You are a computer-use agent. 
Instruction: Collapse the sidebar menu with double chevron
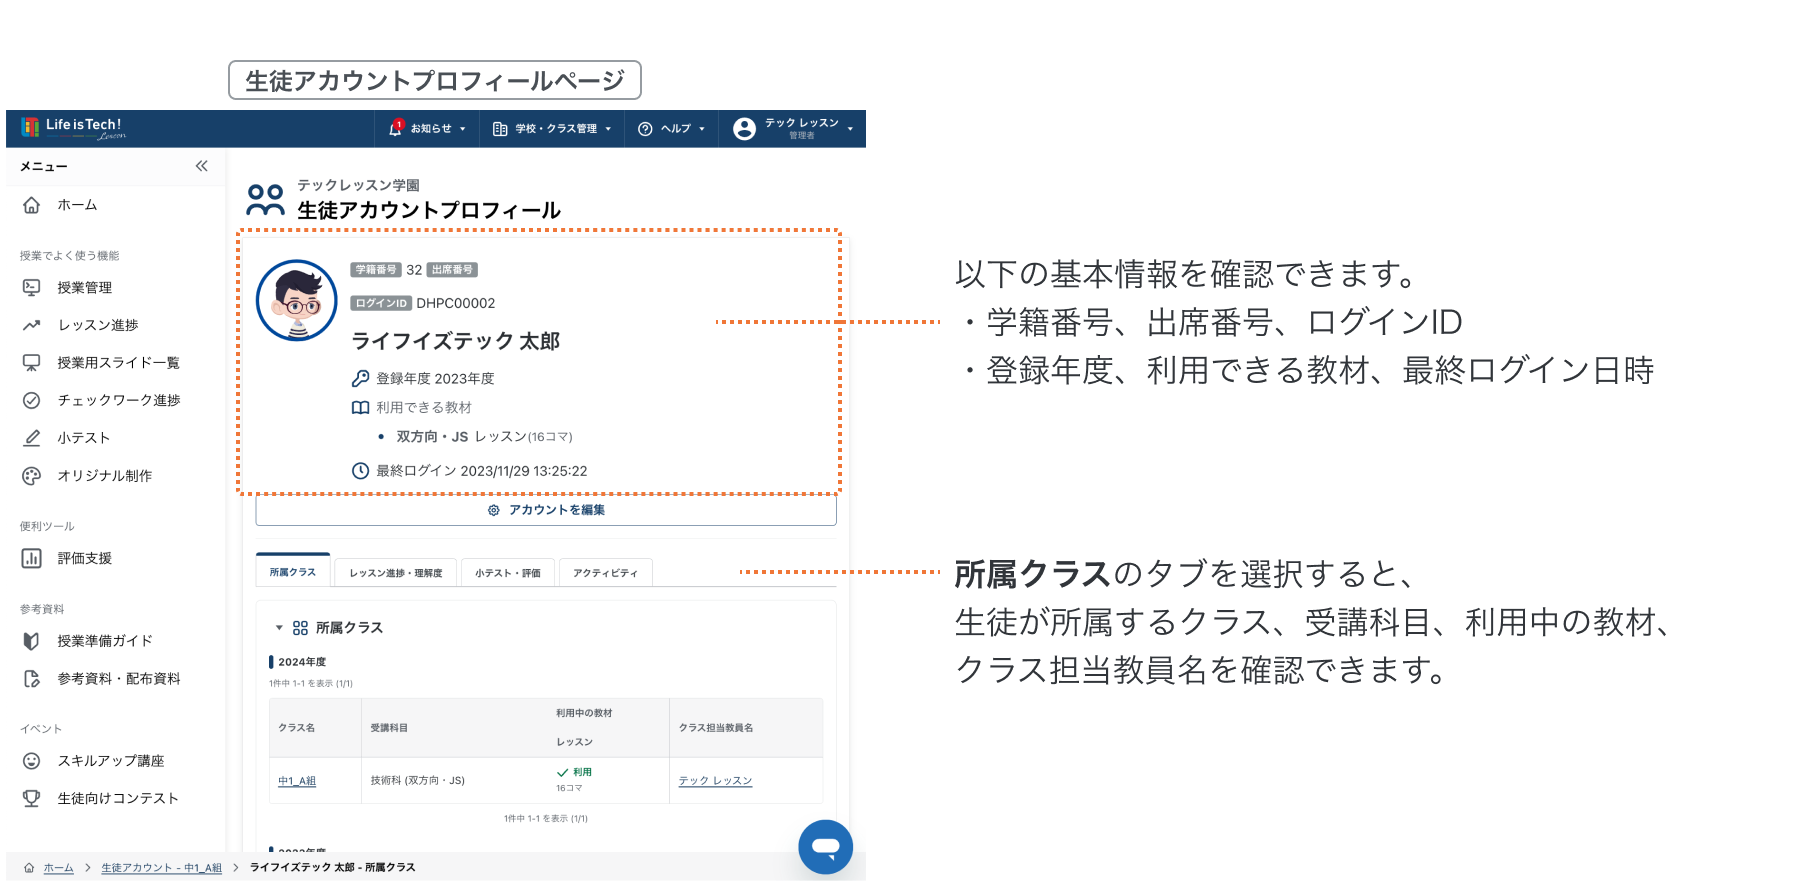point(201,166)
